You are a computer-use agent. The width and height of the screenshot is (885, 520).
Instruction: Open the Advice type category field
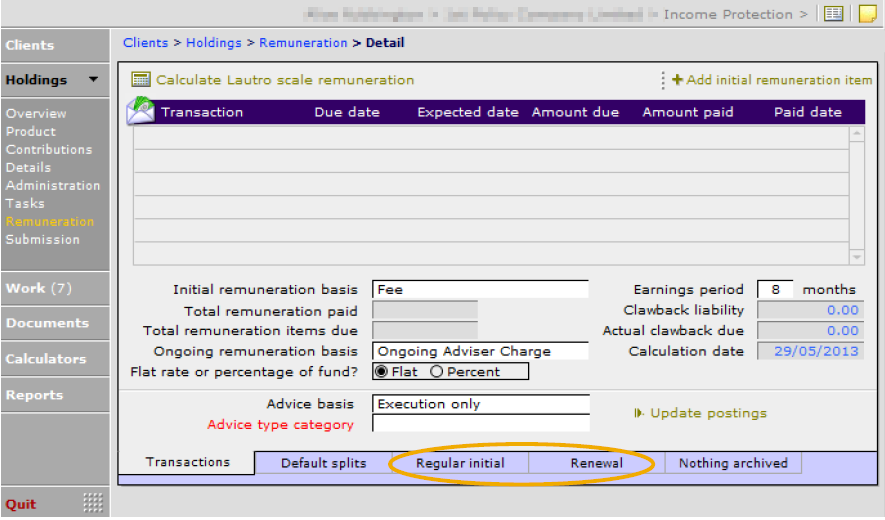[x=481, y=423]
